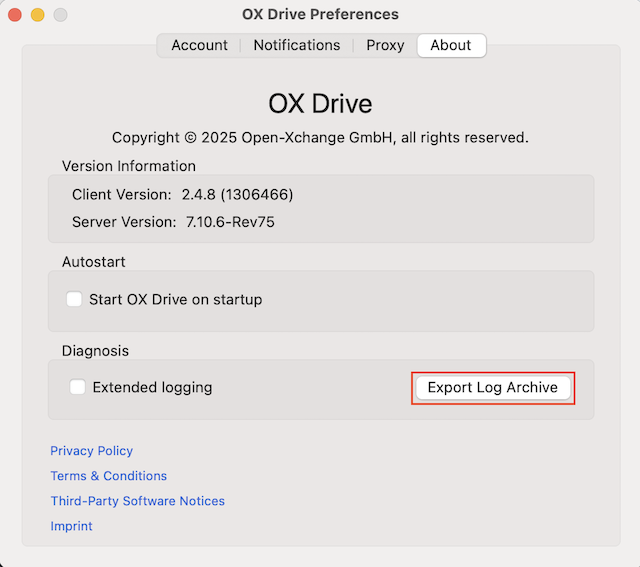Click the Version Information label
The height and width of the screenshot is (567, 640).
click(x=129, y=166)
